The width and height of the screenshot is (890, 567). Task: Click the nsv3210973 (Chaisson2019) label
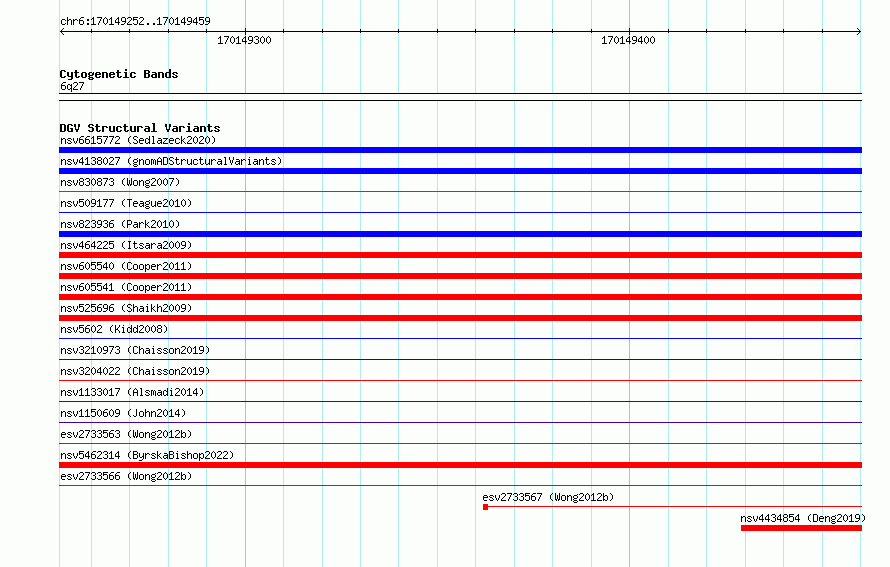[x=135, y=350]
